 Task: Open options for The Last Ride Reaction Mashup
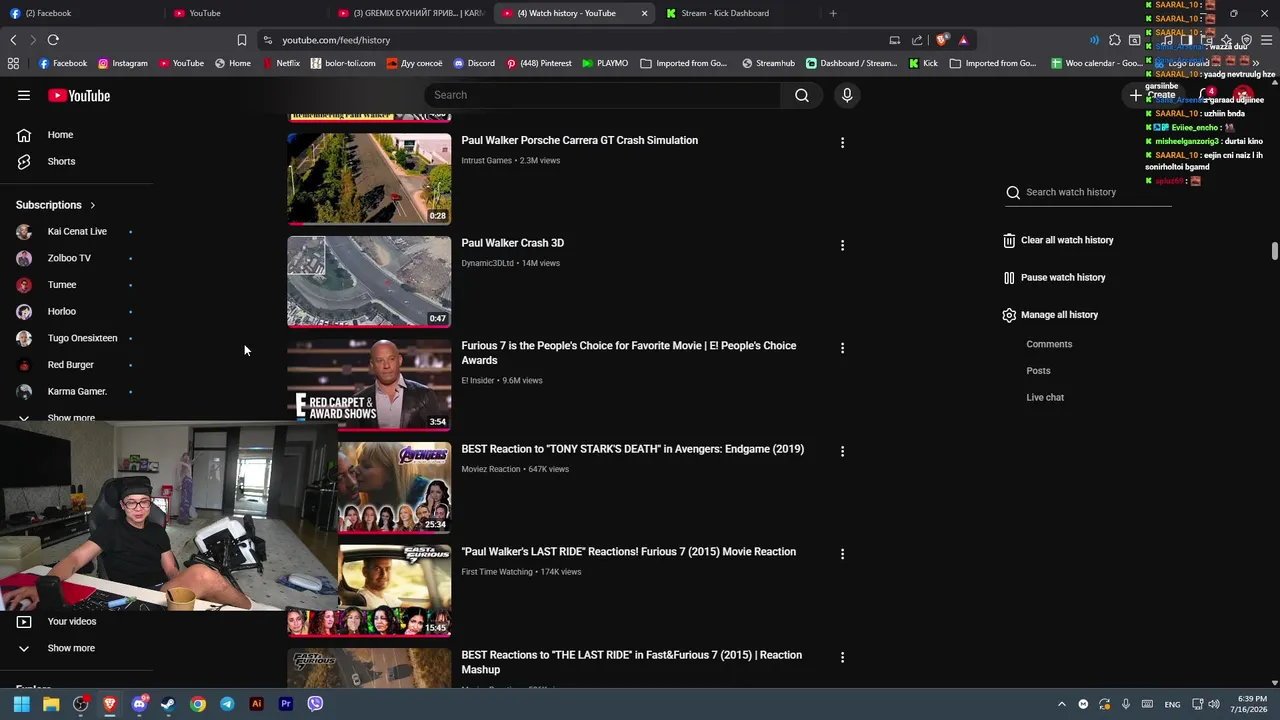tap(842, 657)
